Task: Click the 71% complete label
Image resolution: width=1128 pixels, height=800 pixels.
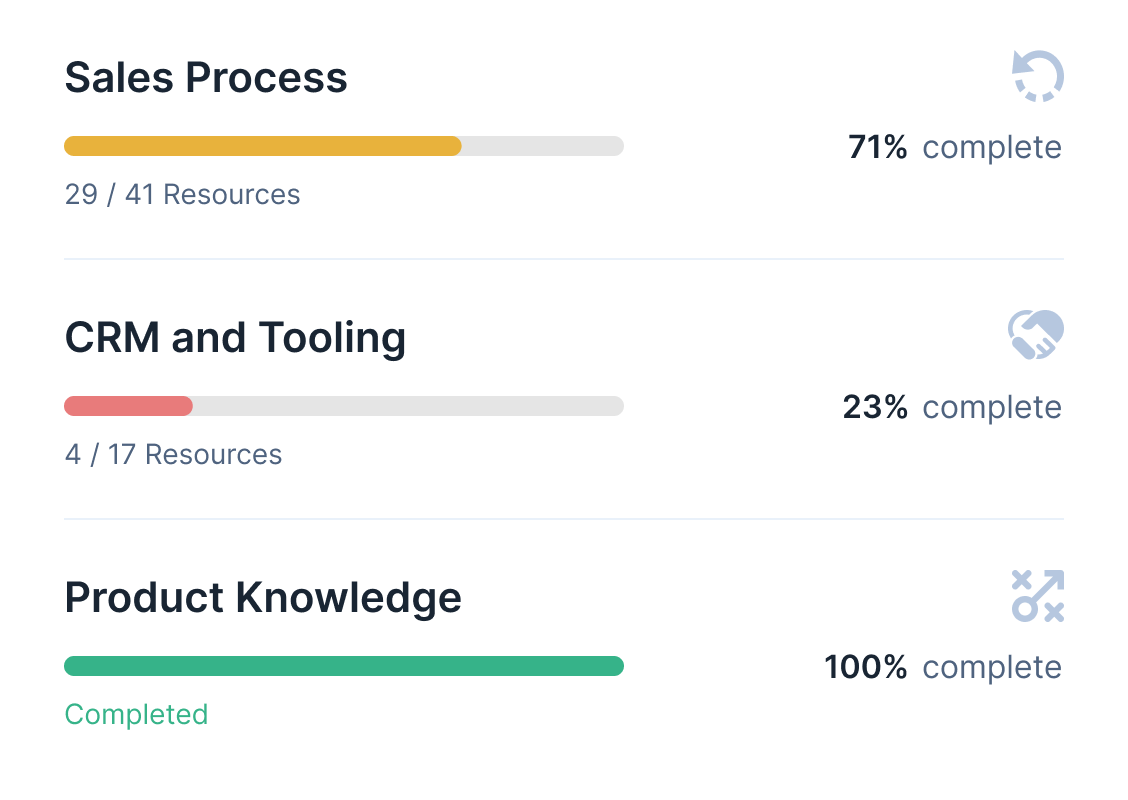Action: click(955, 147)
